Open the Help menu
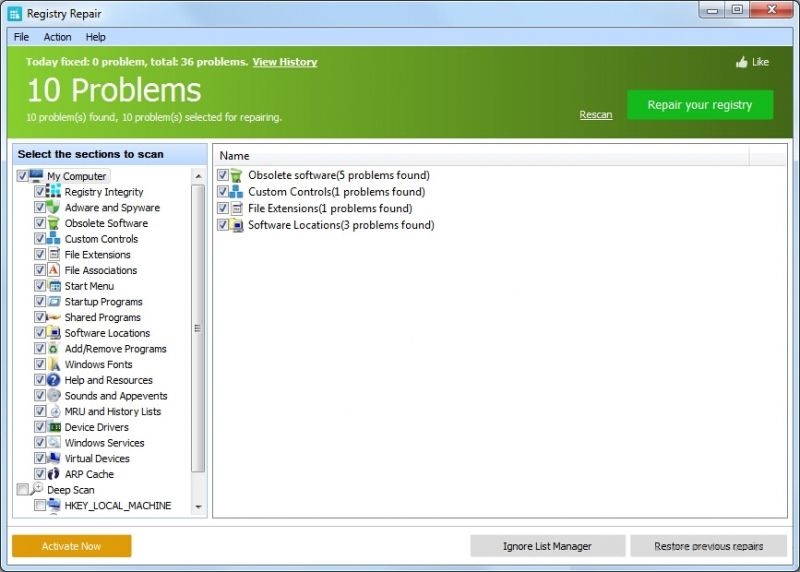This screenshot has width=800, height=572. tap(95, 37)
